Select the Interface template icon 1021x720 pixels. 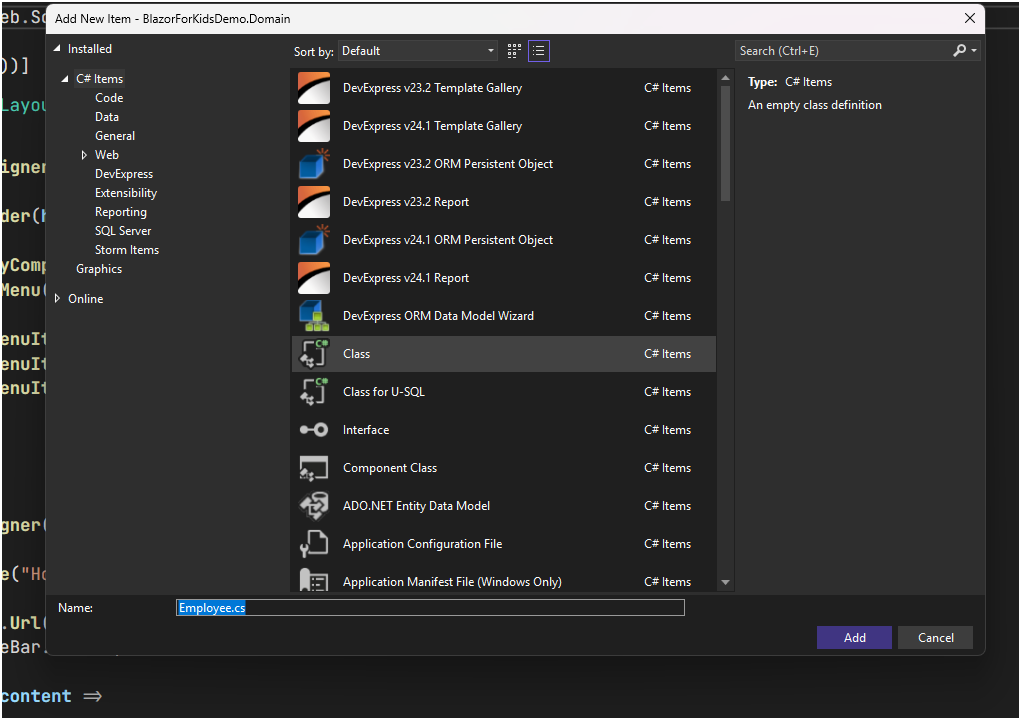(x=314, y=430)
